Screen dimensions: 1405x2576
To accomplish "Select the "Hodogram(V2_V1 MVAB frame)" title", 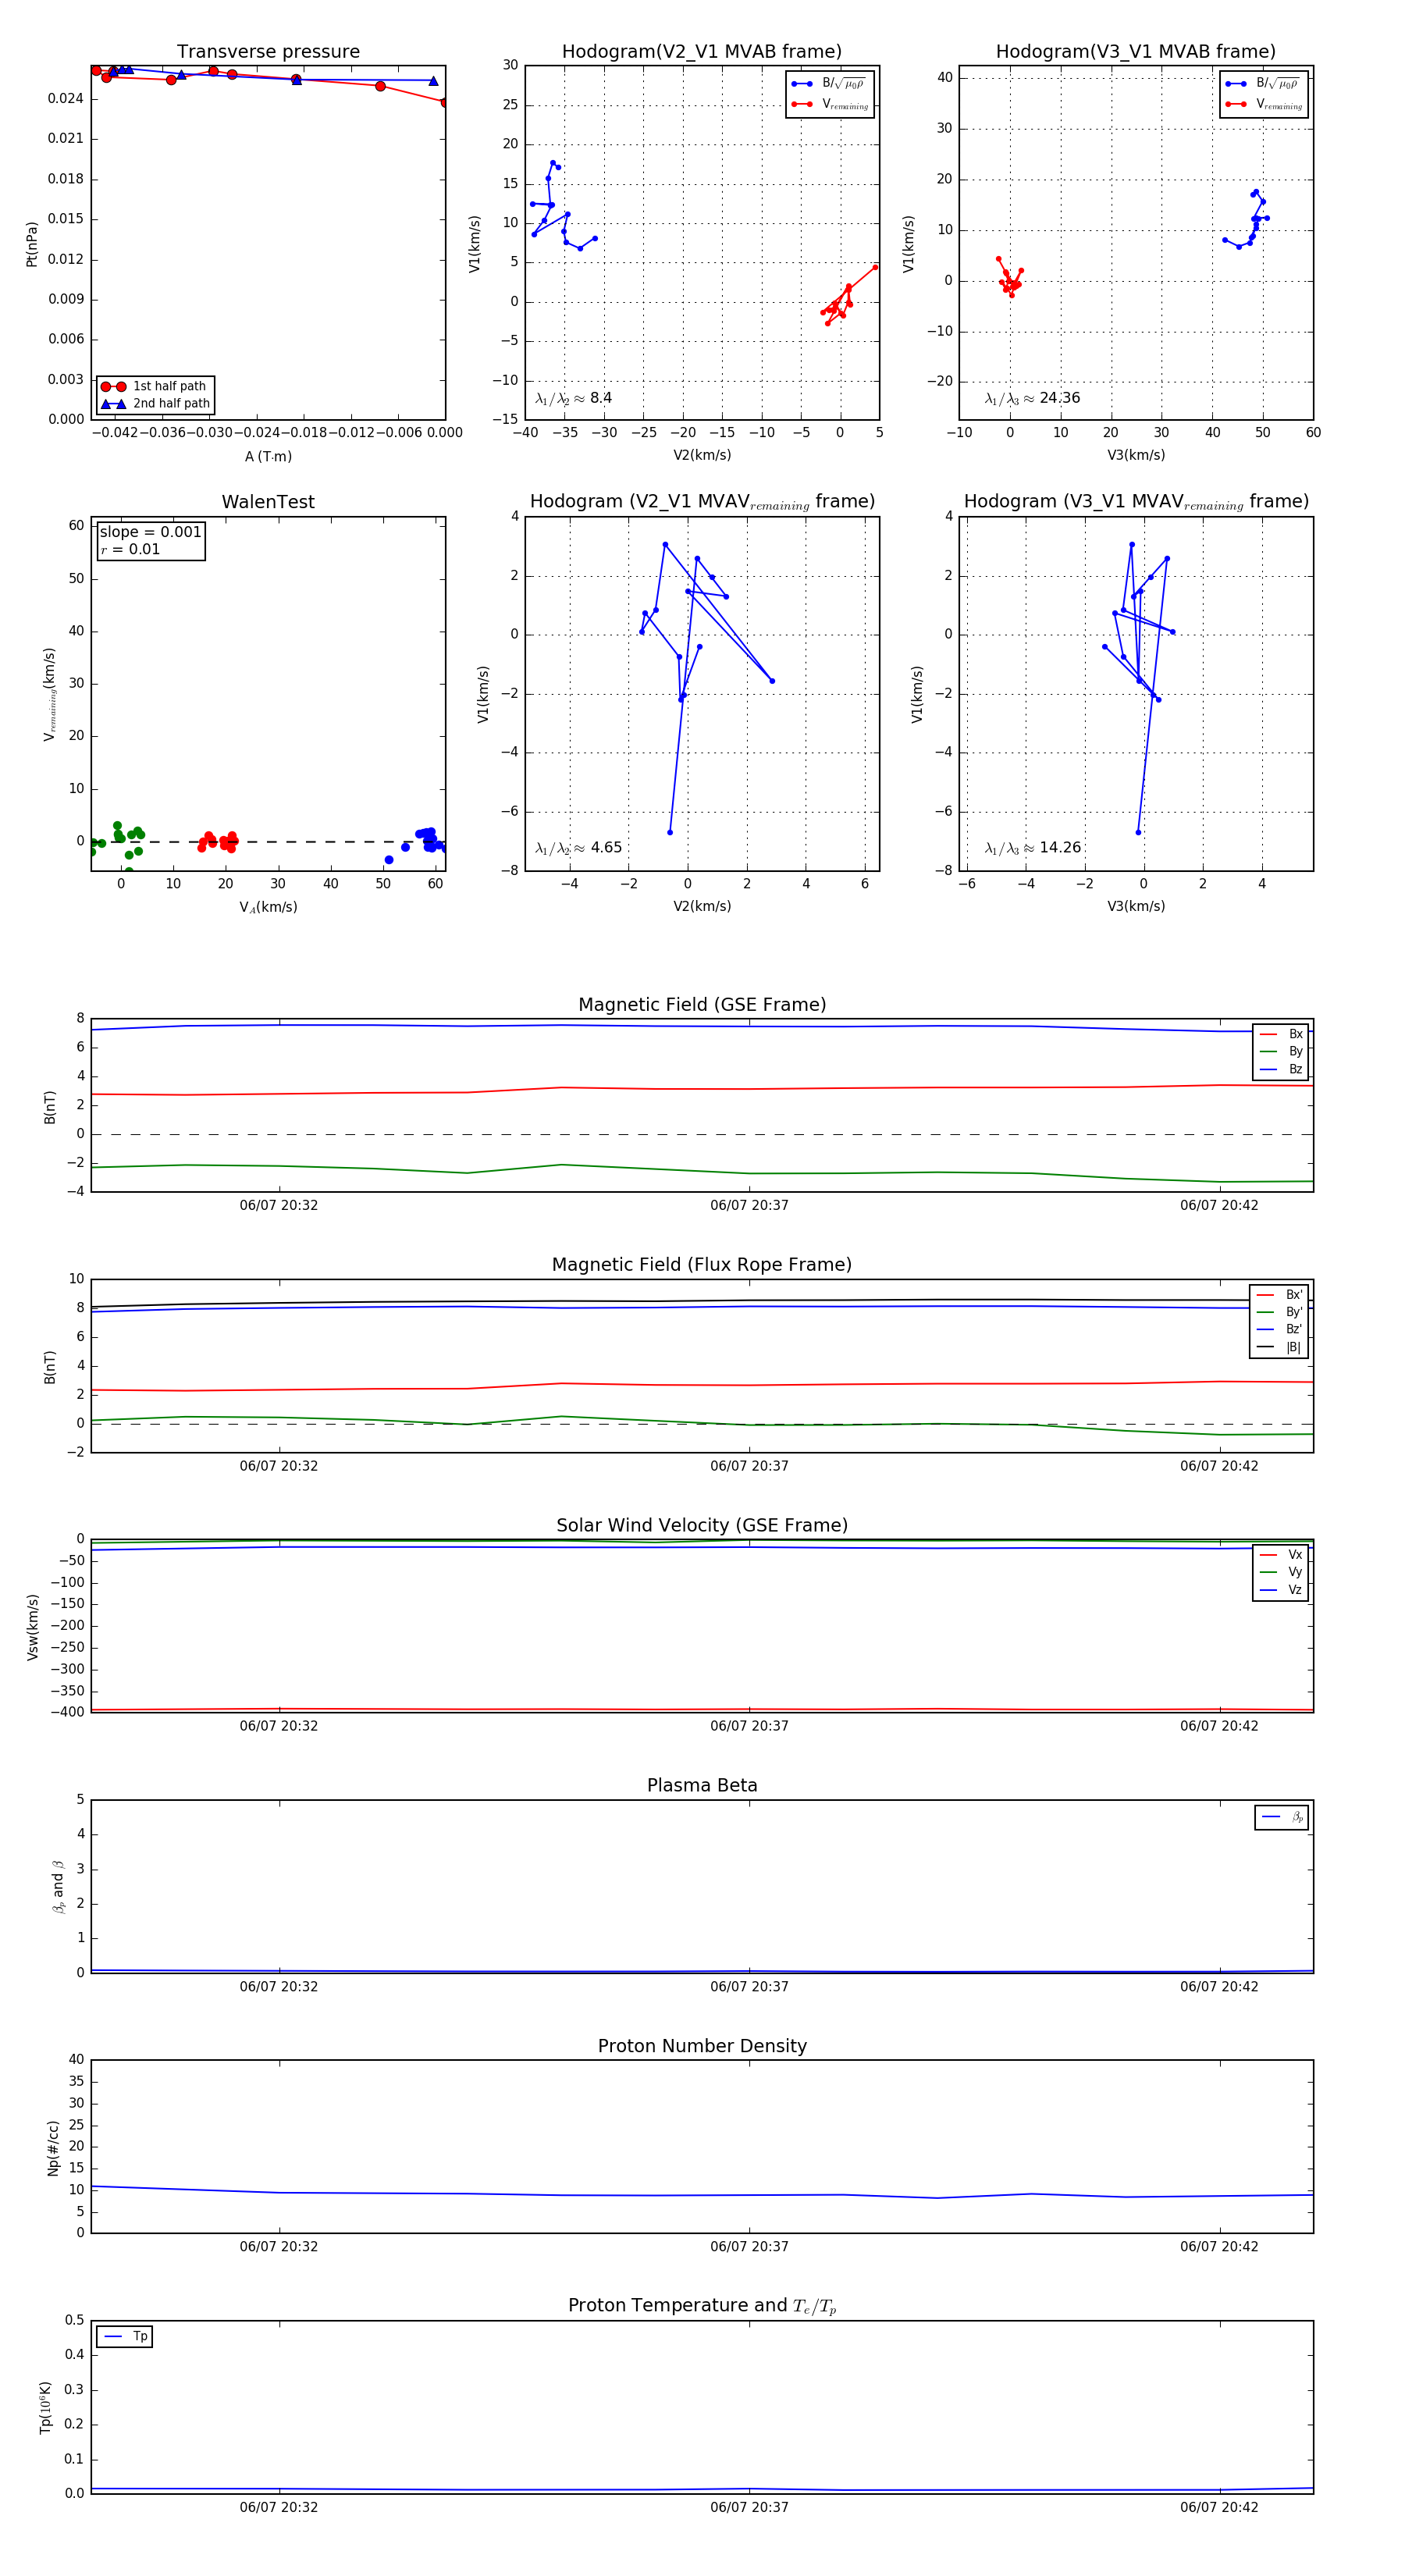I will pos(702,51).
